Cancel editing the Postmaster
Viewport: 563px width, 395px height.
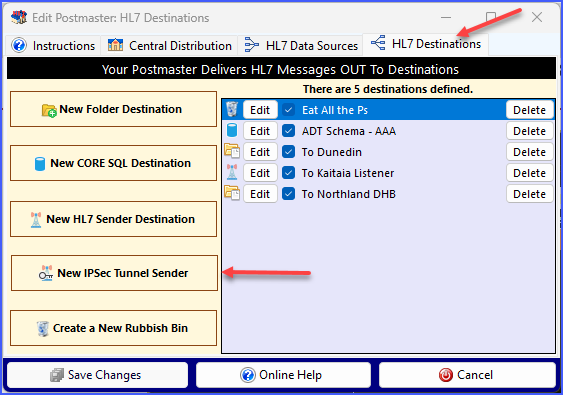point(467,375)
